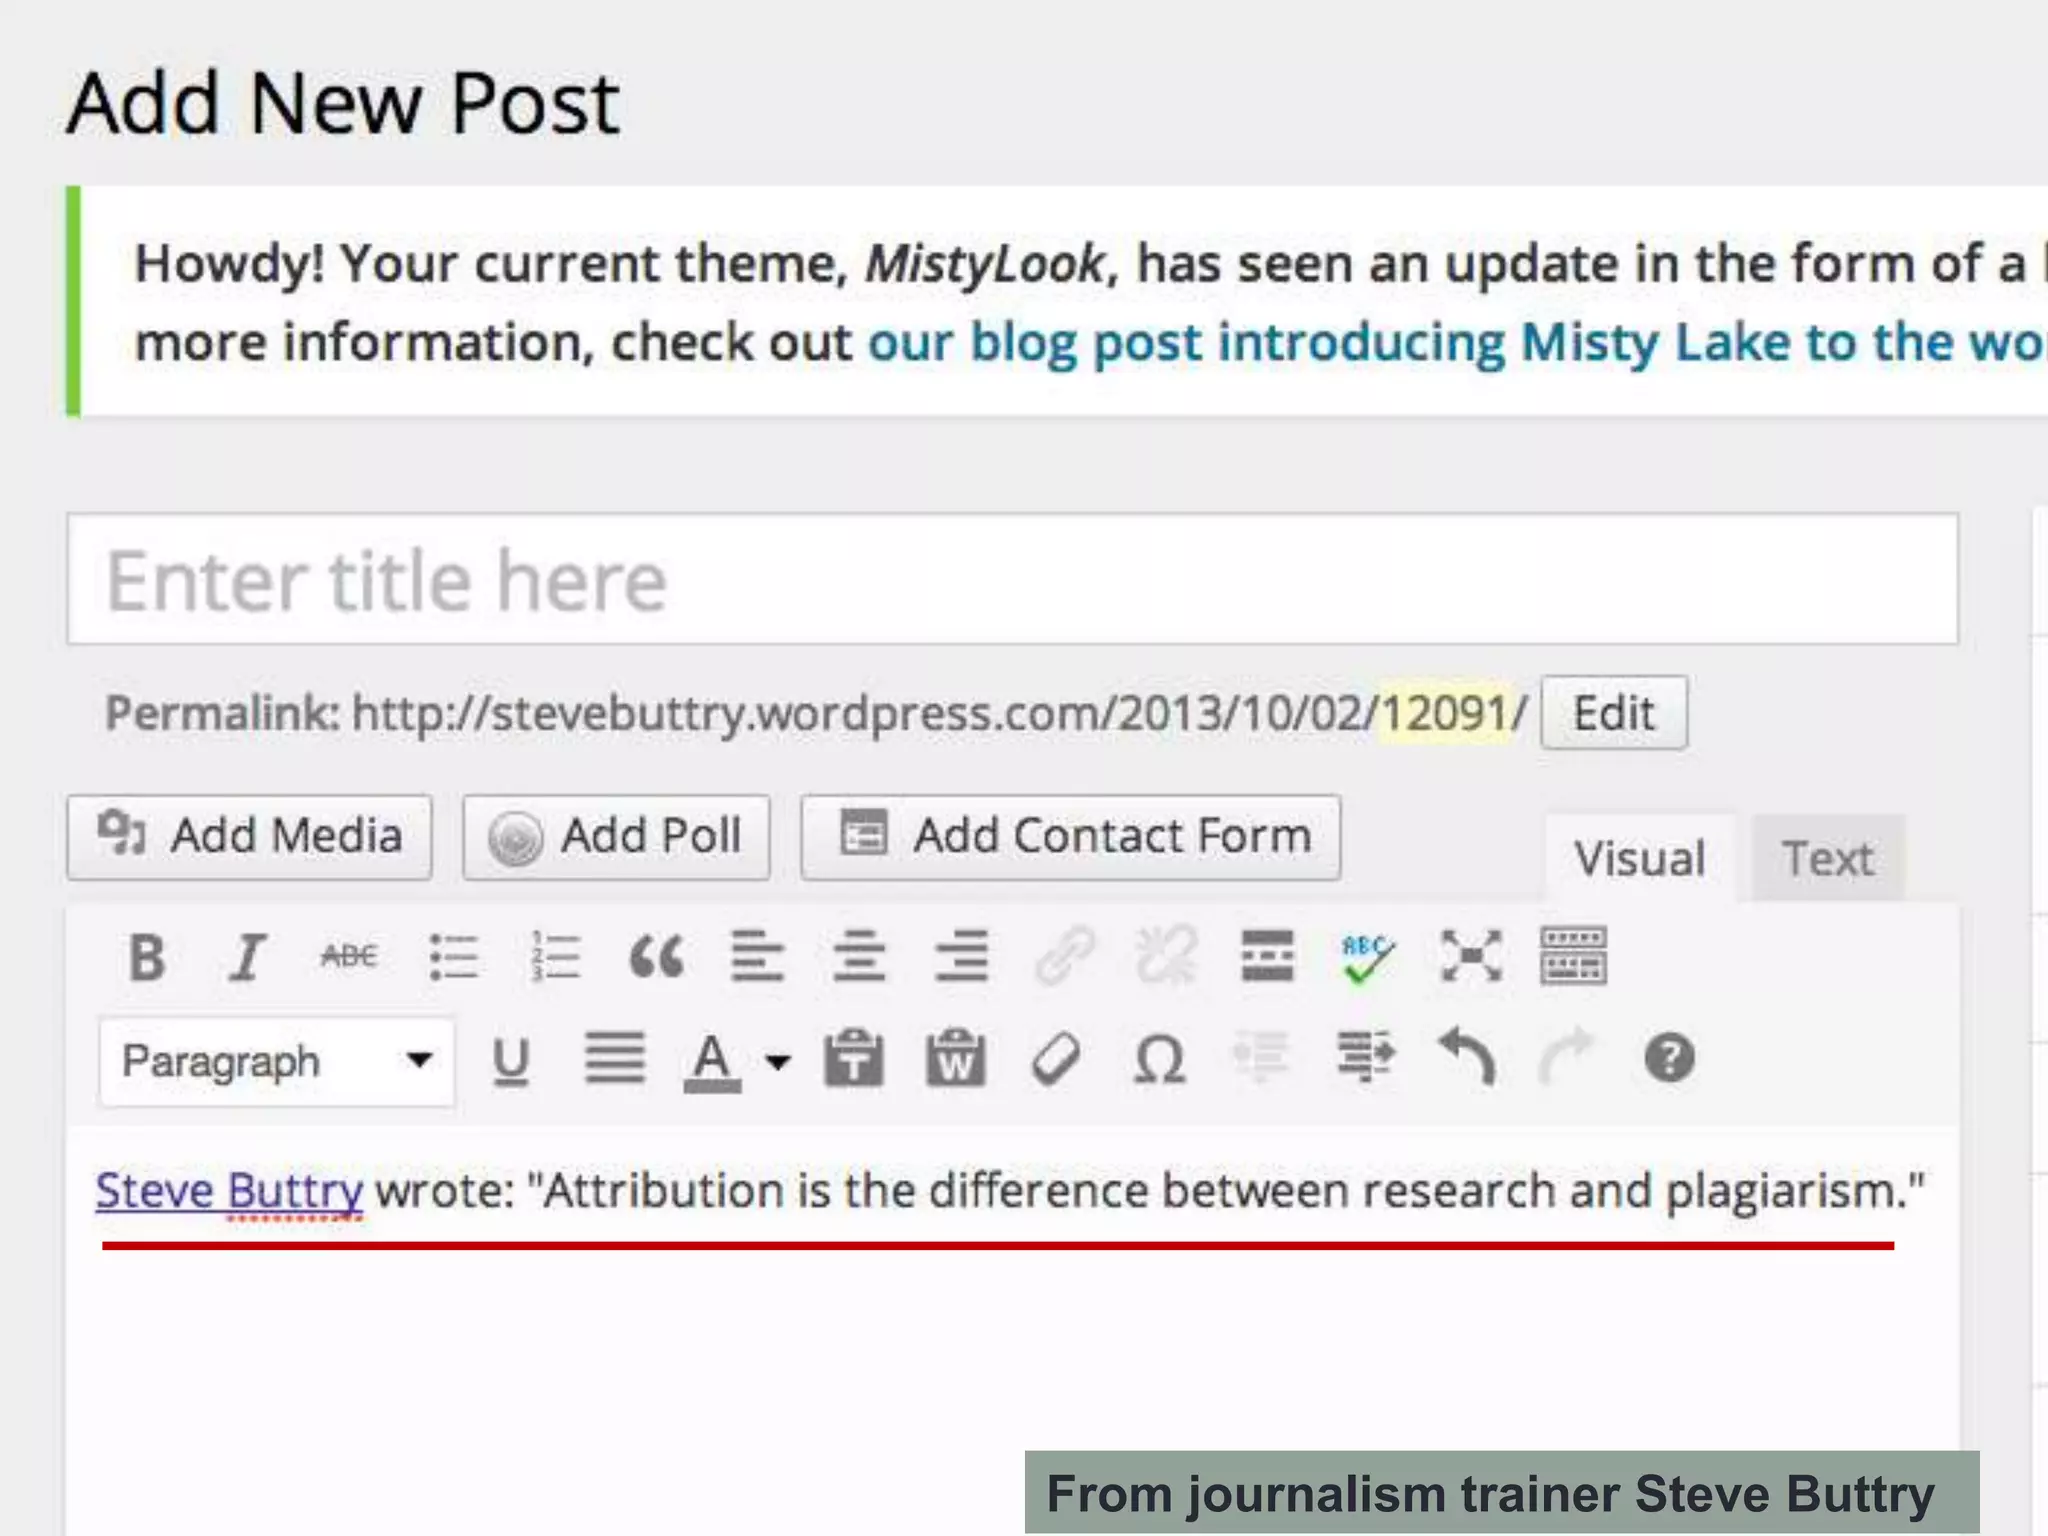
Task: Insert a numbered list
Action: click(x=555, y=957)
